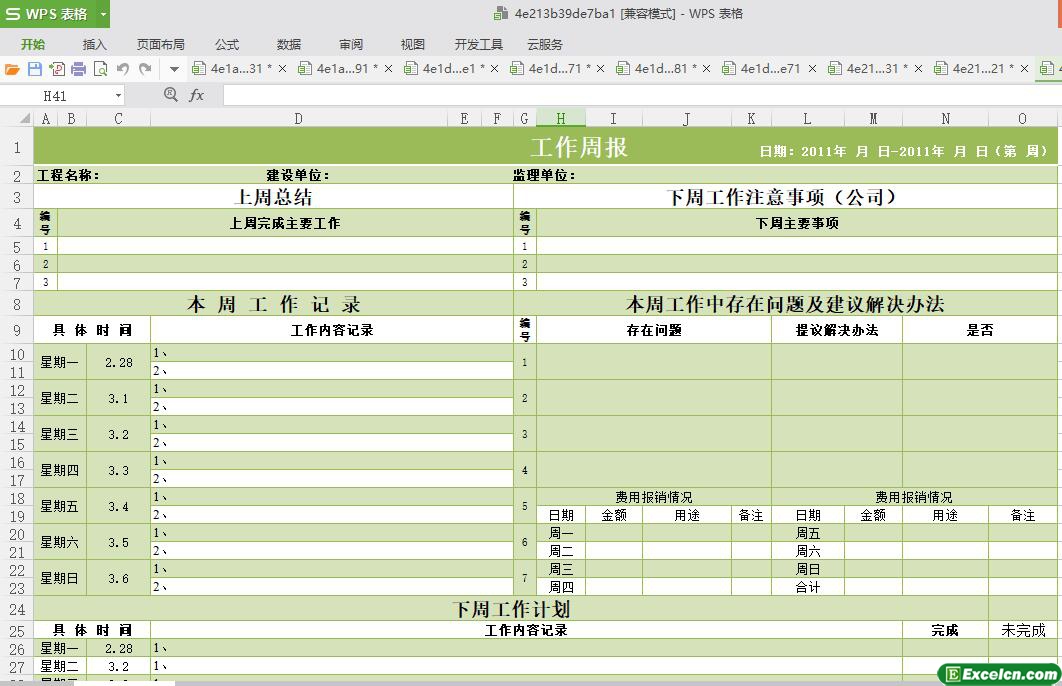Viewport: 1062px width, 686px height.
Task: Click the Export to PDF icon
Action: click(56, 69)
